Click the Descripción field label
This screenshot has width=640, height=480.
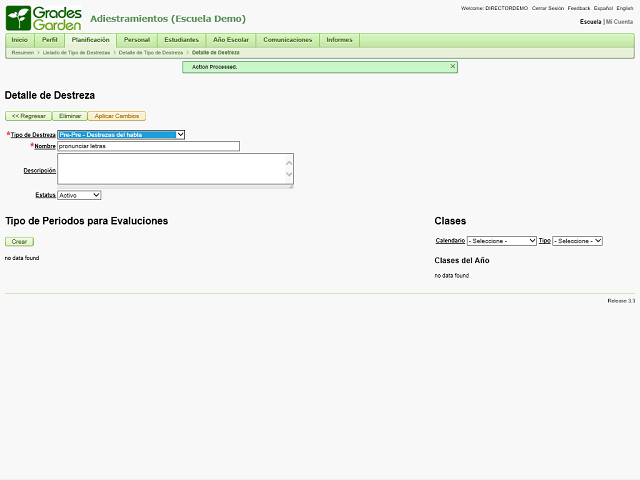(40, 171)
